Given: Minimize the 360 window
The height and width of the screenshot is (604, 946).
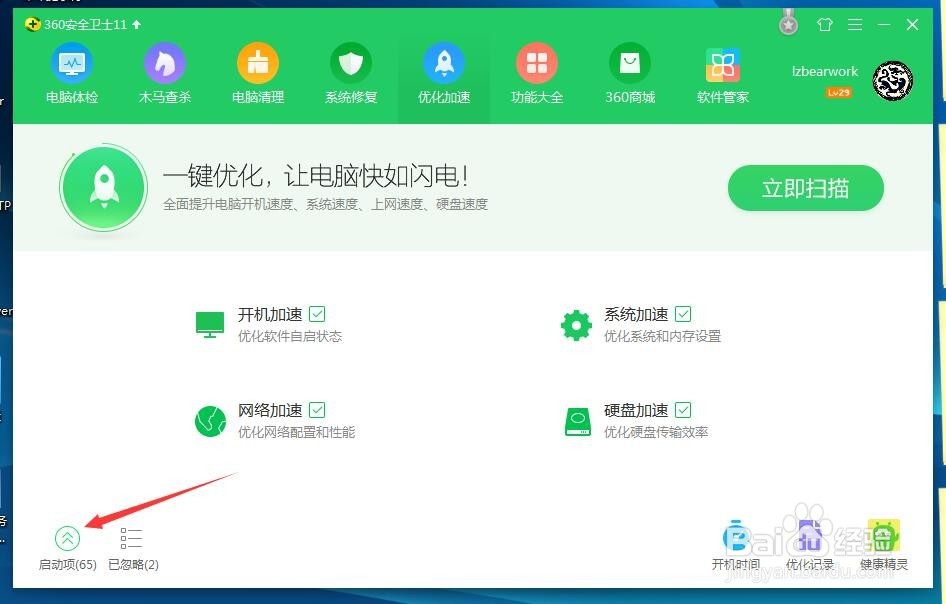Looking at the screenshot, I should click(884, 24).
